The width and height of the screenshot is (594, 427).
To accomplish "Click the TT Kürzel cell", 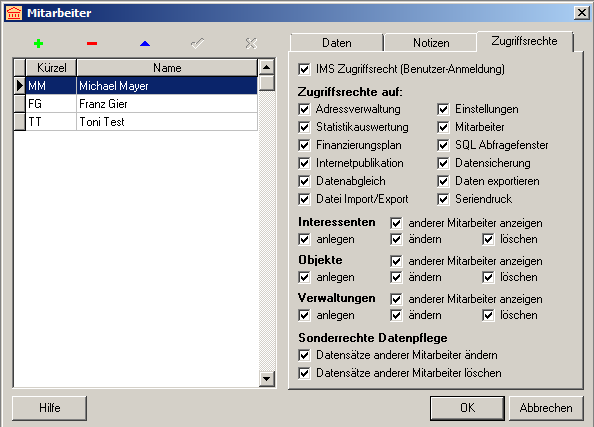I will tap(51, 122).
